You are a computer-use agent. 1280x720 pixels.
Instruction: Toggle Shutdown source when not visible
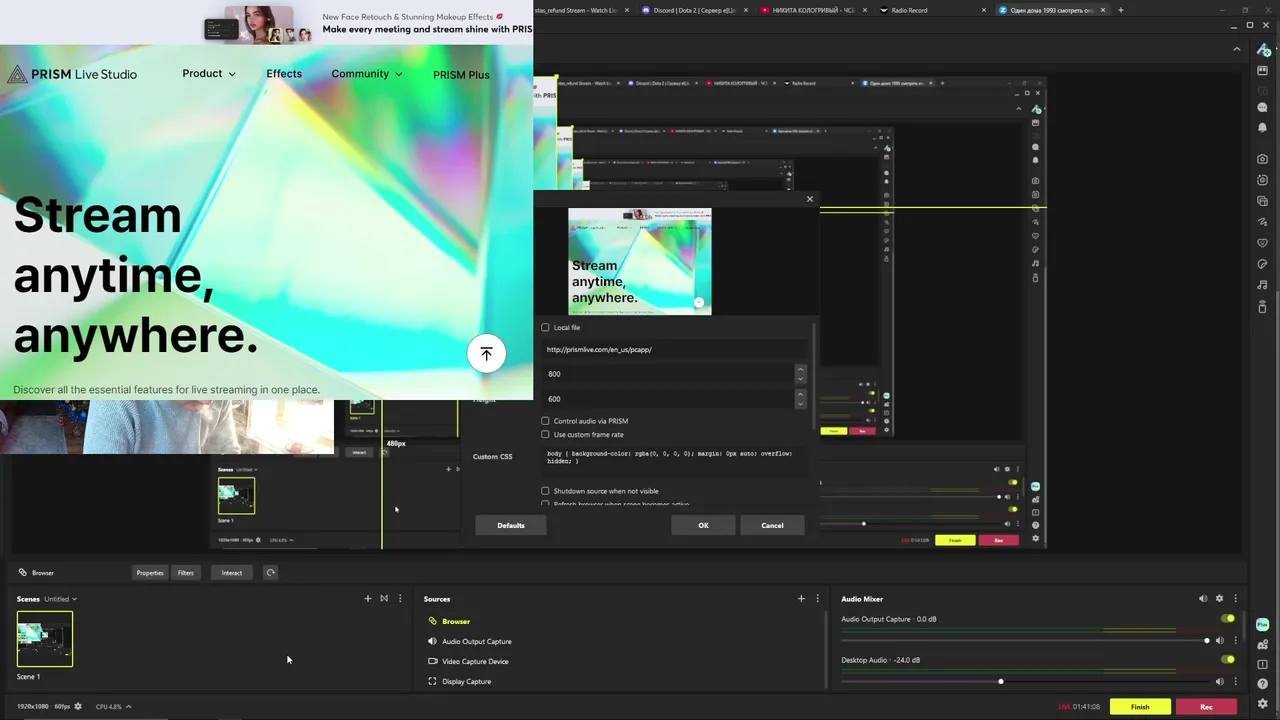(545, 491)
